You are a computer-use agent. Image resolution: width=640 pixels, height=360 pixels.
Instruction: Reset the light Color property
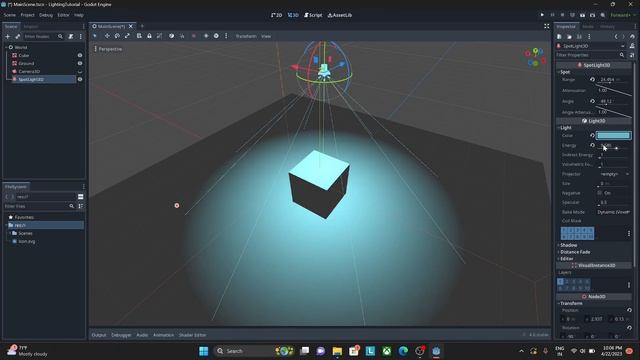[x=592, y=136]
